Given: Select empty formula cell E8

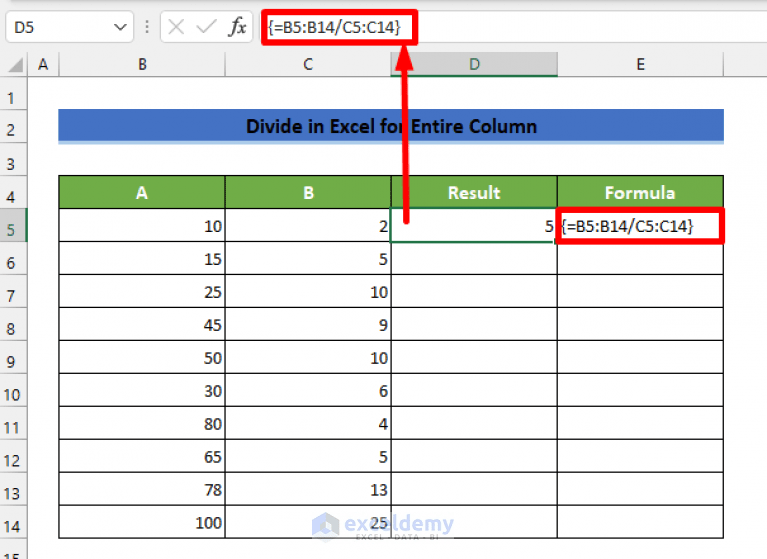Looking at the screenshot, I should coord(640,324).
